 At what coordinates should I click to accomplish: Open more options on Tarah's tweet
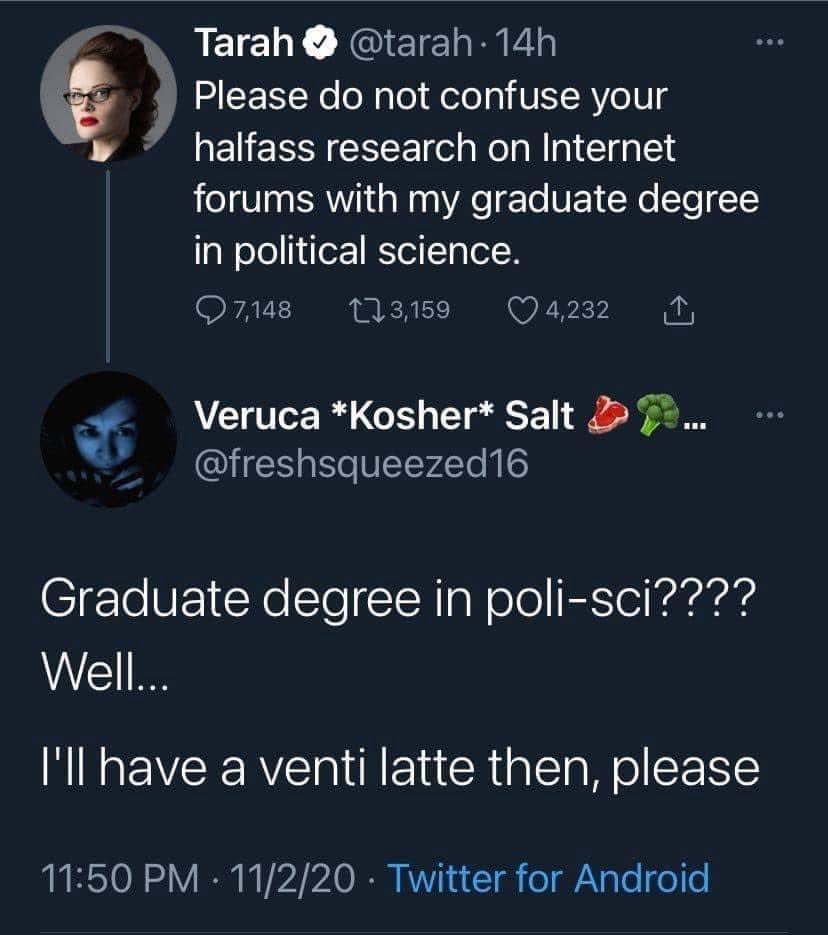[770, 42]
